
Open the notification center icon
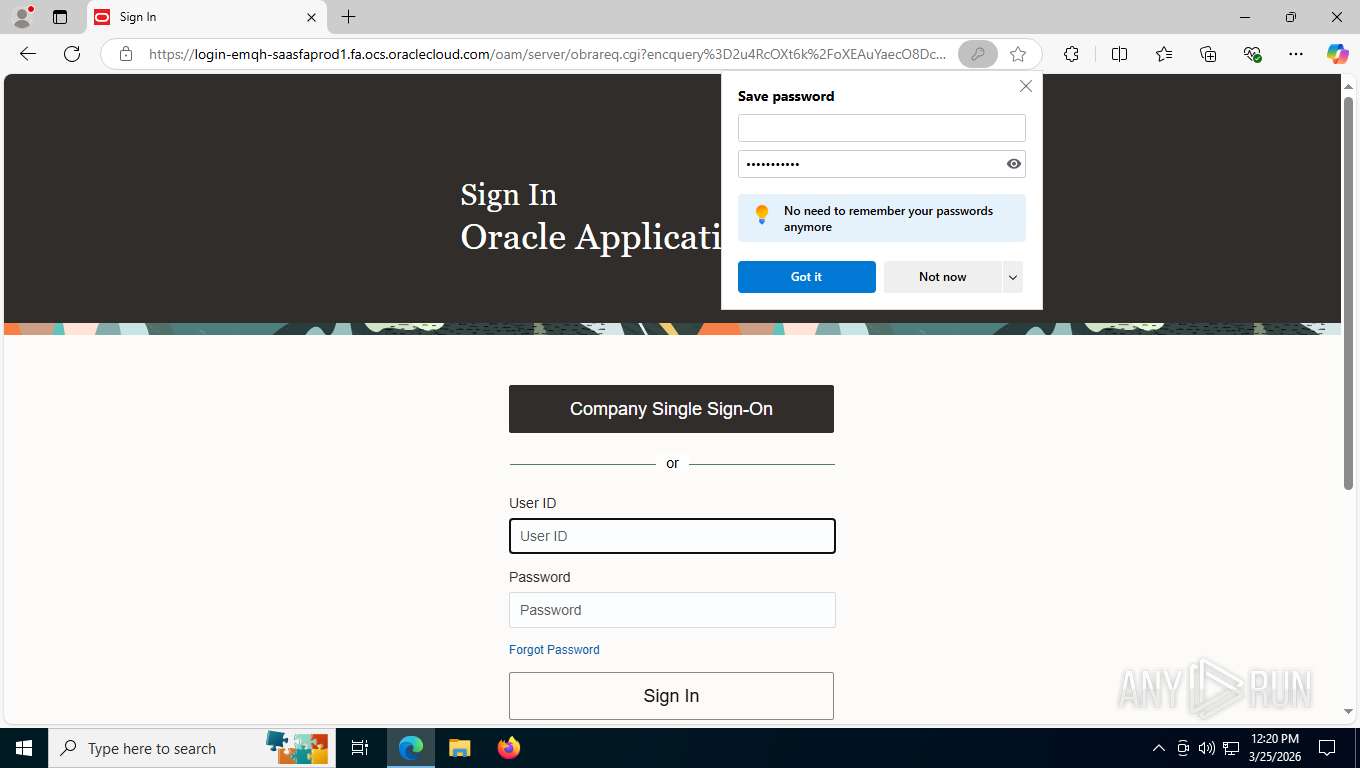coord(1327,748)
